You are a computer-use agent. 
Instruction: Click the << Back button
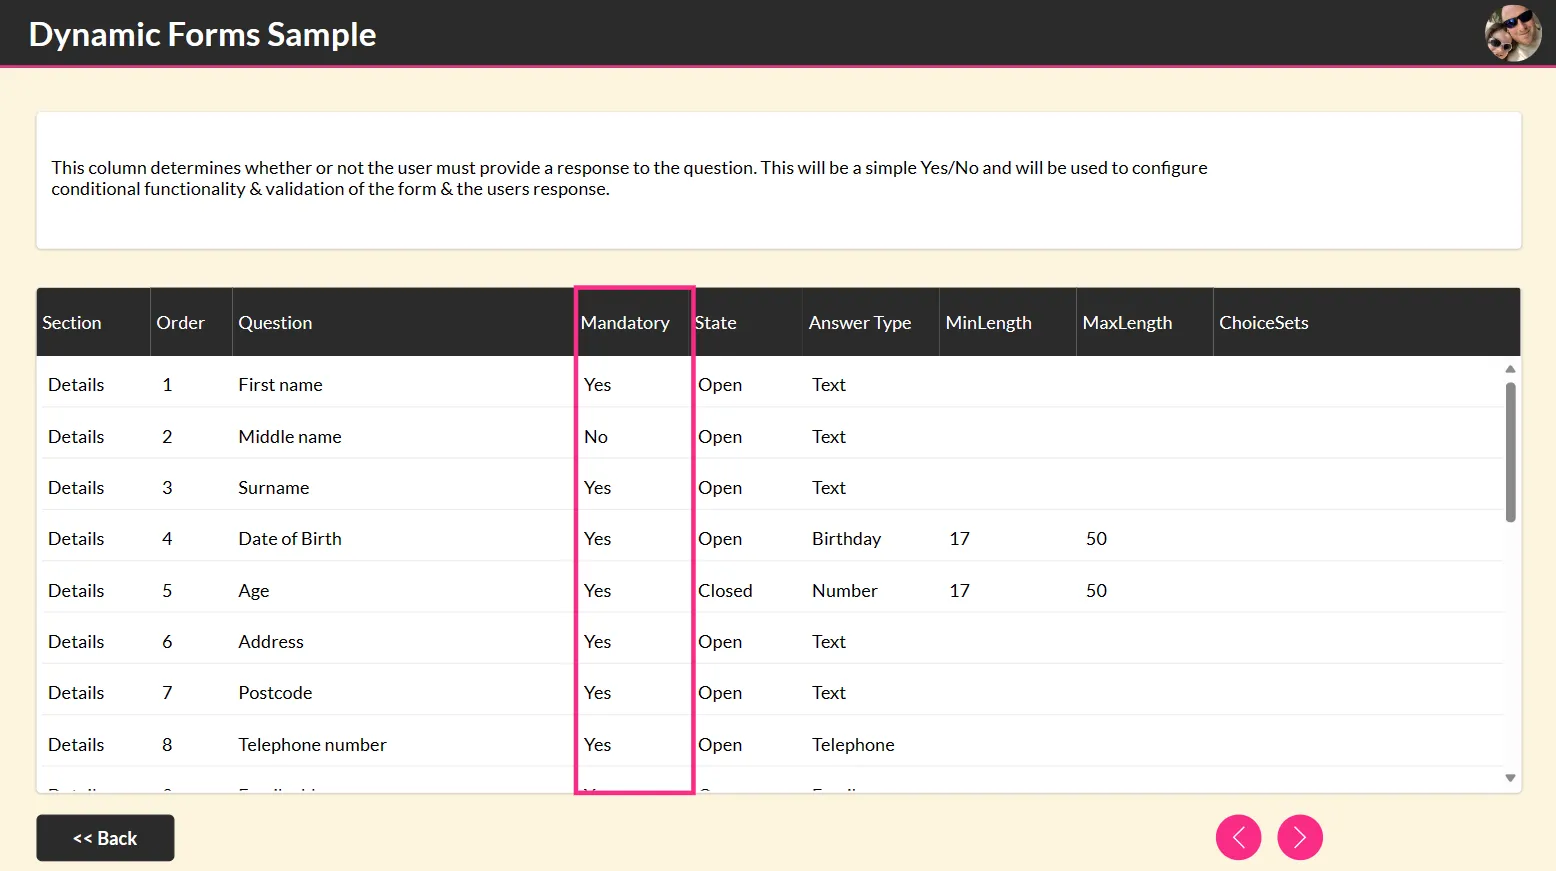click(x=105, y=838)
